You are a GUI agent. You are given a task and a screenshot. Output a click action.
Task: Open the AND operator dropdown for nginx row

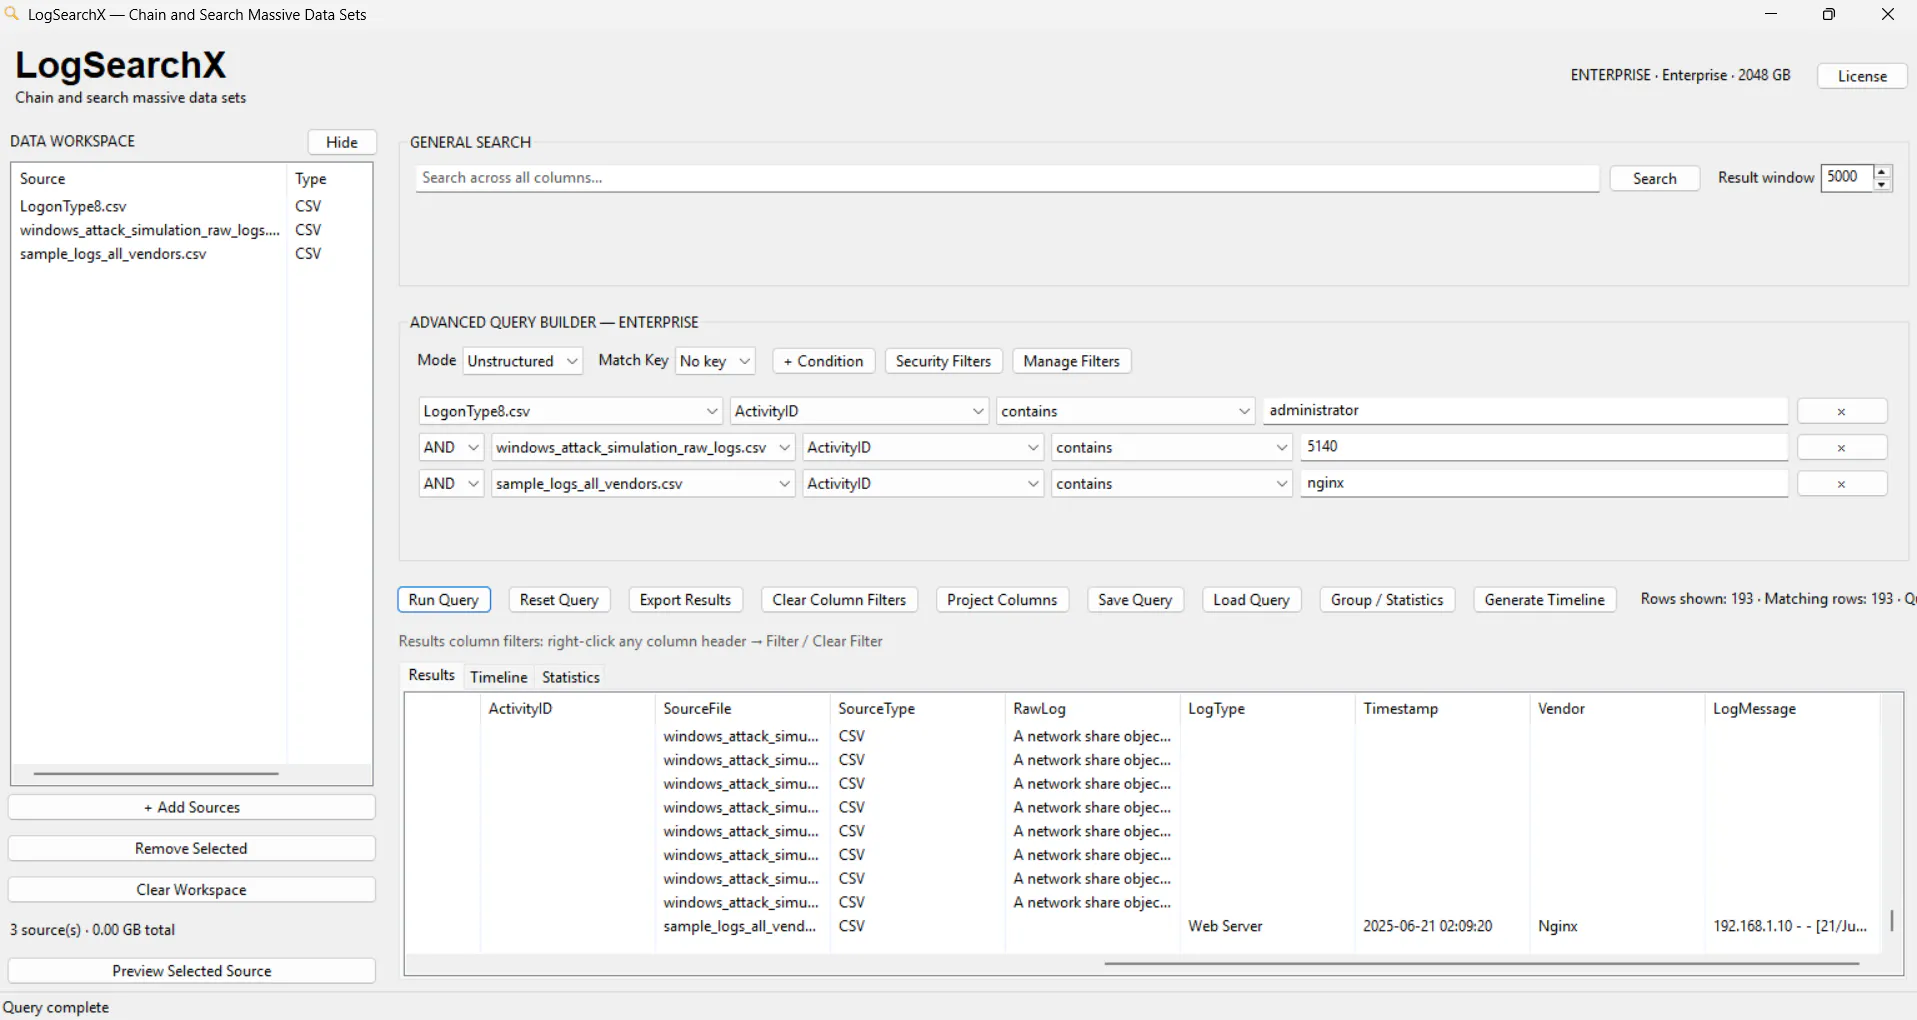tap(451, 483)
